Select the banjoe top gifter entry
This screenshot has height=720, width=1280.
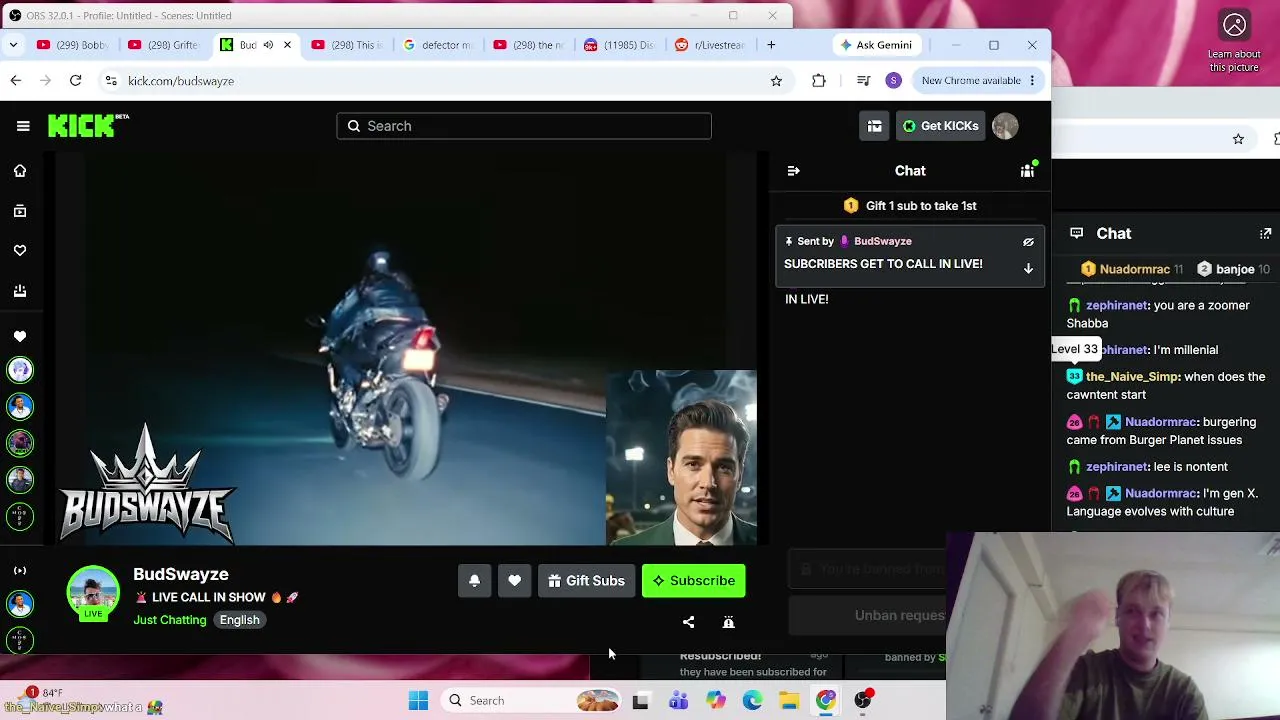pos(1234,269)
